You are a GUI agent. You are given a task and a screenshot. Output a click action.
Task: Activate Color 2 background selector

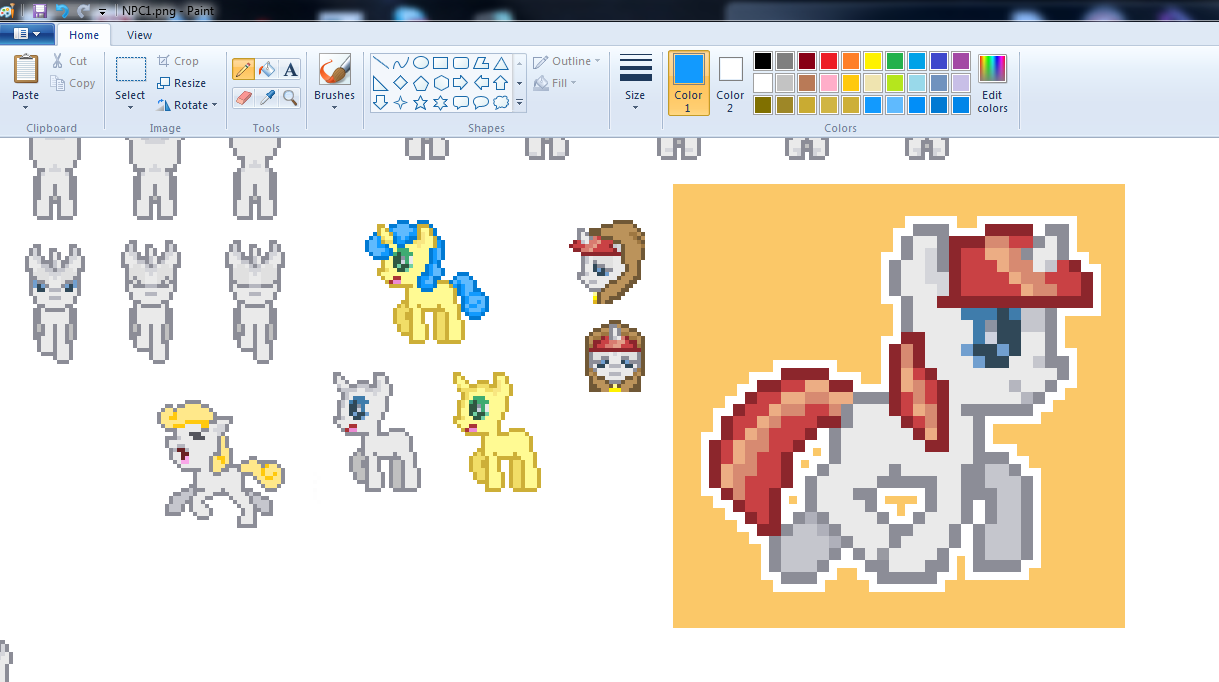tap(730, 82)
